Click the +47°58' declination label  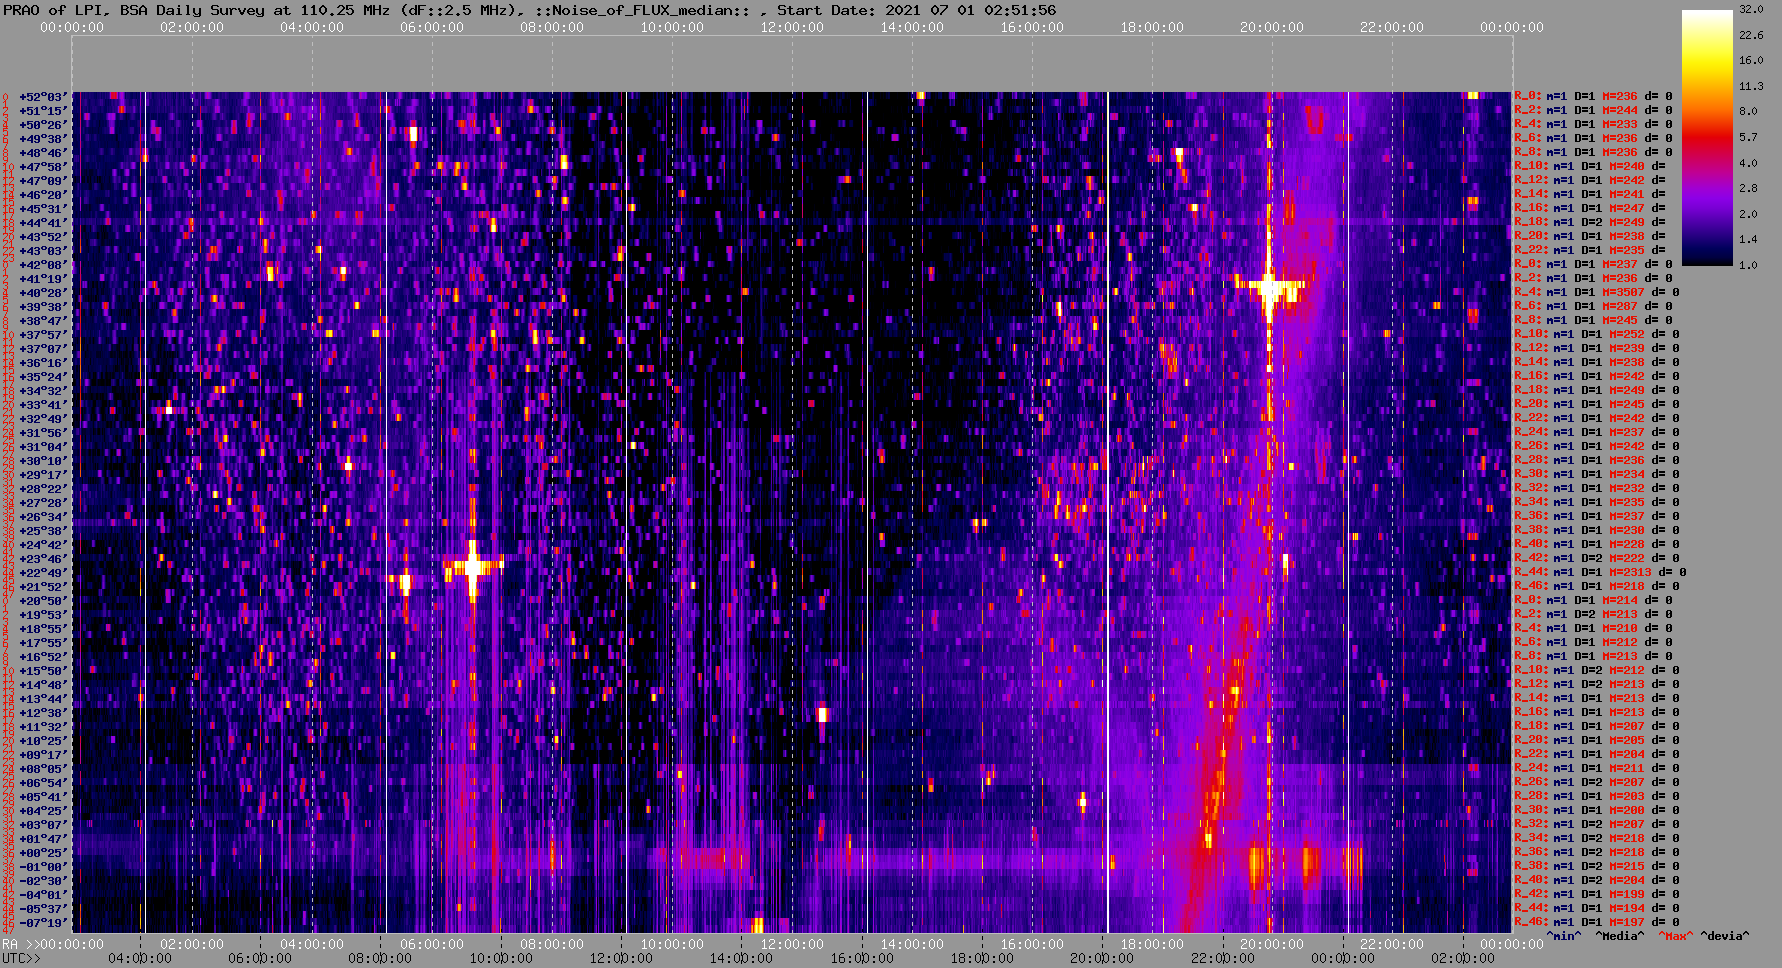click(42, 167)
